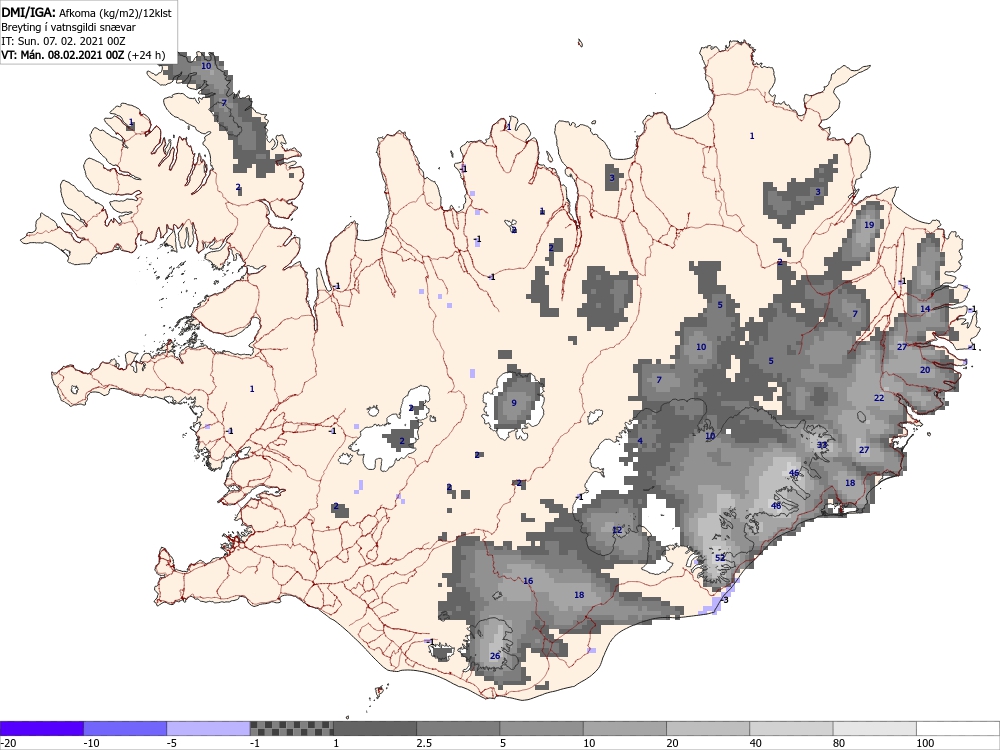
Task: Click the 'IT: Sun. 07. 02. 2021 00Z' line
Action: (63, 41)
